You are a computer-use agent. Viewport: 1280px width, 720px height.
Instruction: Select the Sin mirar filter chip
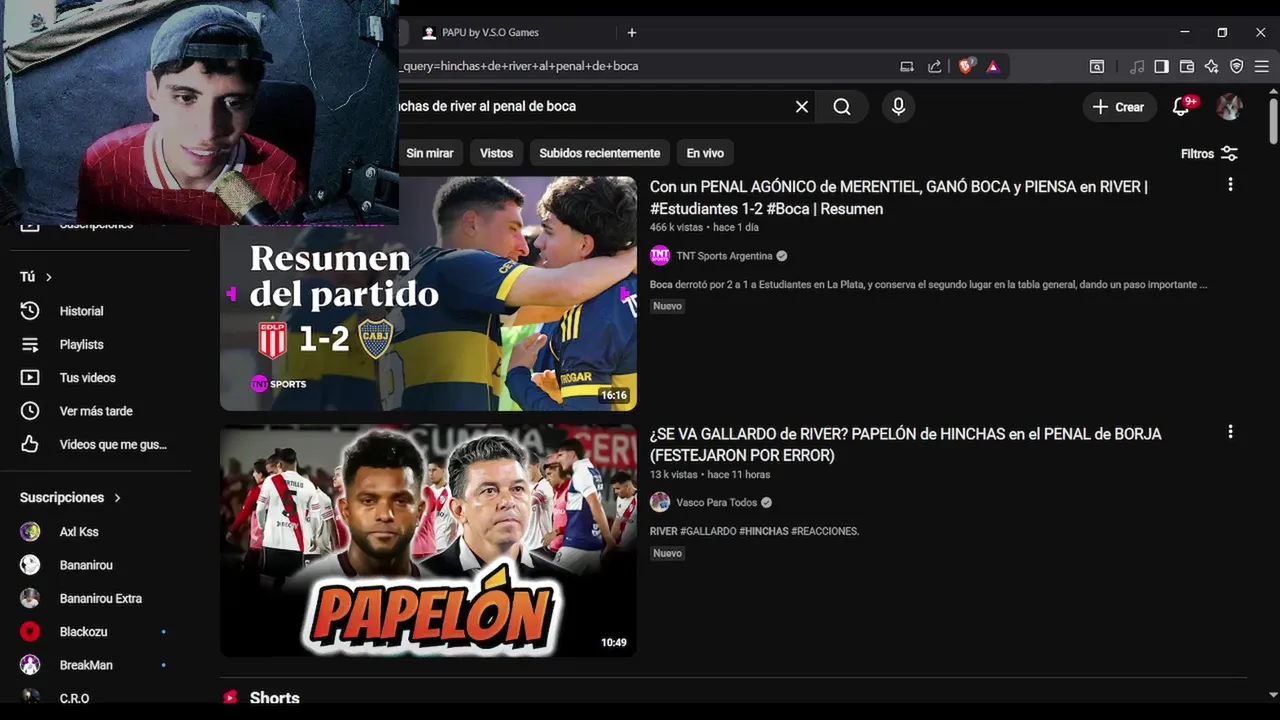429,153
